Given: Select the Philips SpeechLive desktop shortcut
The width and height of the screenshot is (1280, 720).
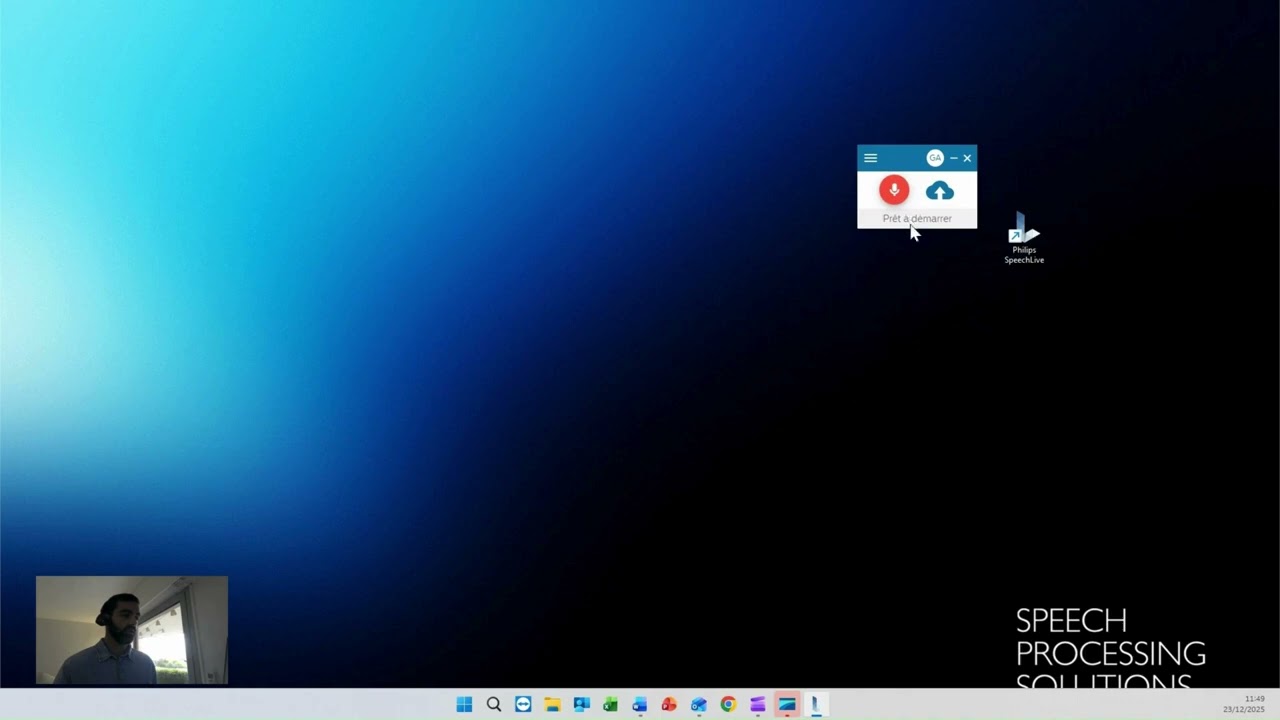Looking at the screenshot, I should click(1024, 238).
